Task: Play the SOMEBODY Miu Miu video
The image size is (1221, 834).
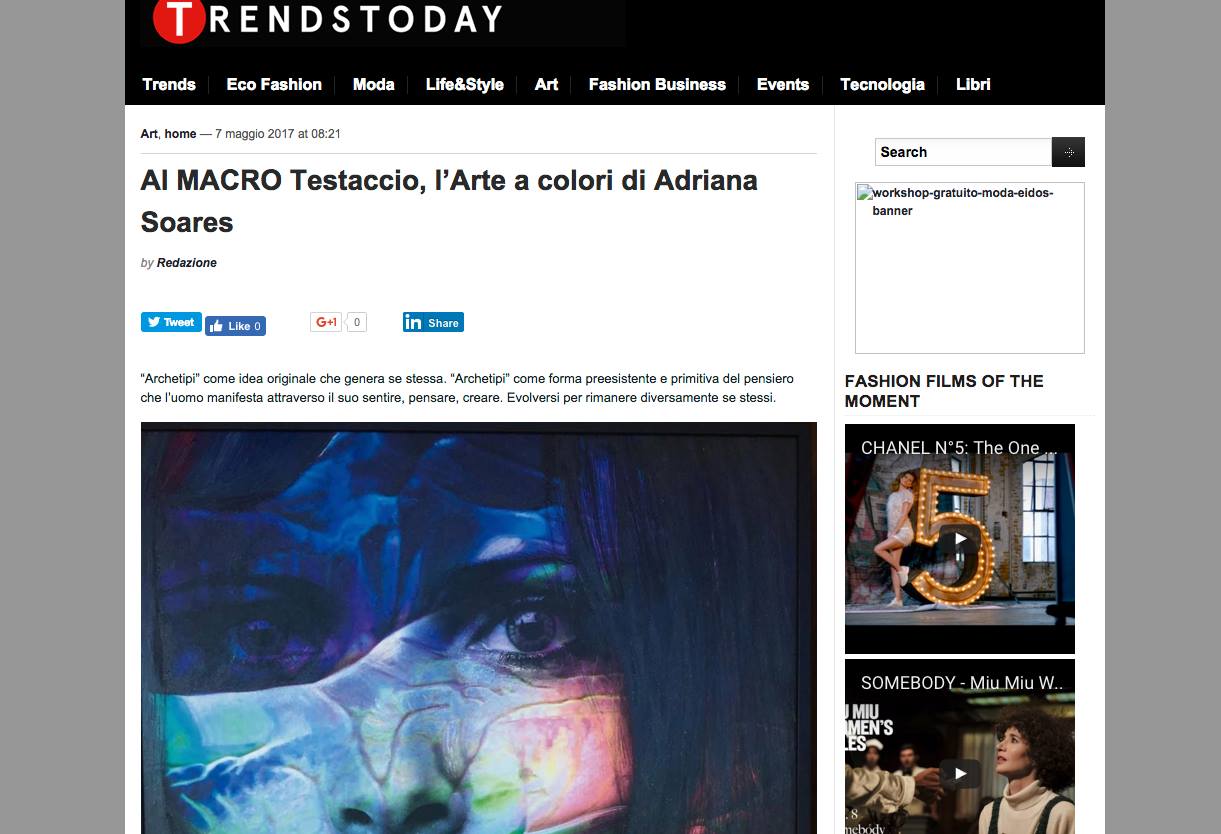Action: tap(960, 773)
